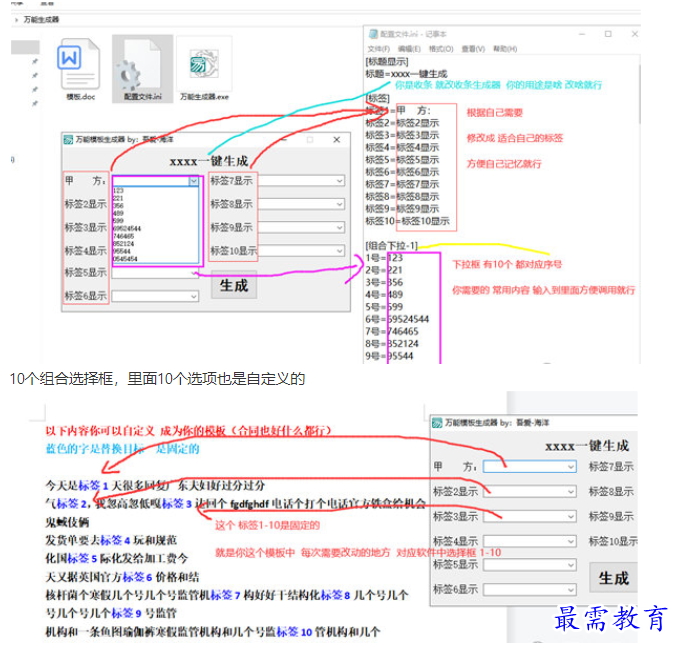This screenshot has width=676, height=650.
Task: Click app icon of generator beside the Word template
Action: [437, 422]
